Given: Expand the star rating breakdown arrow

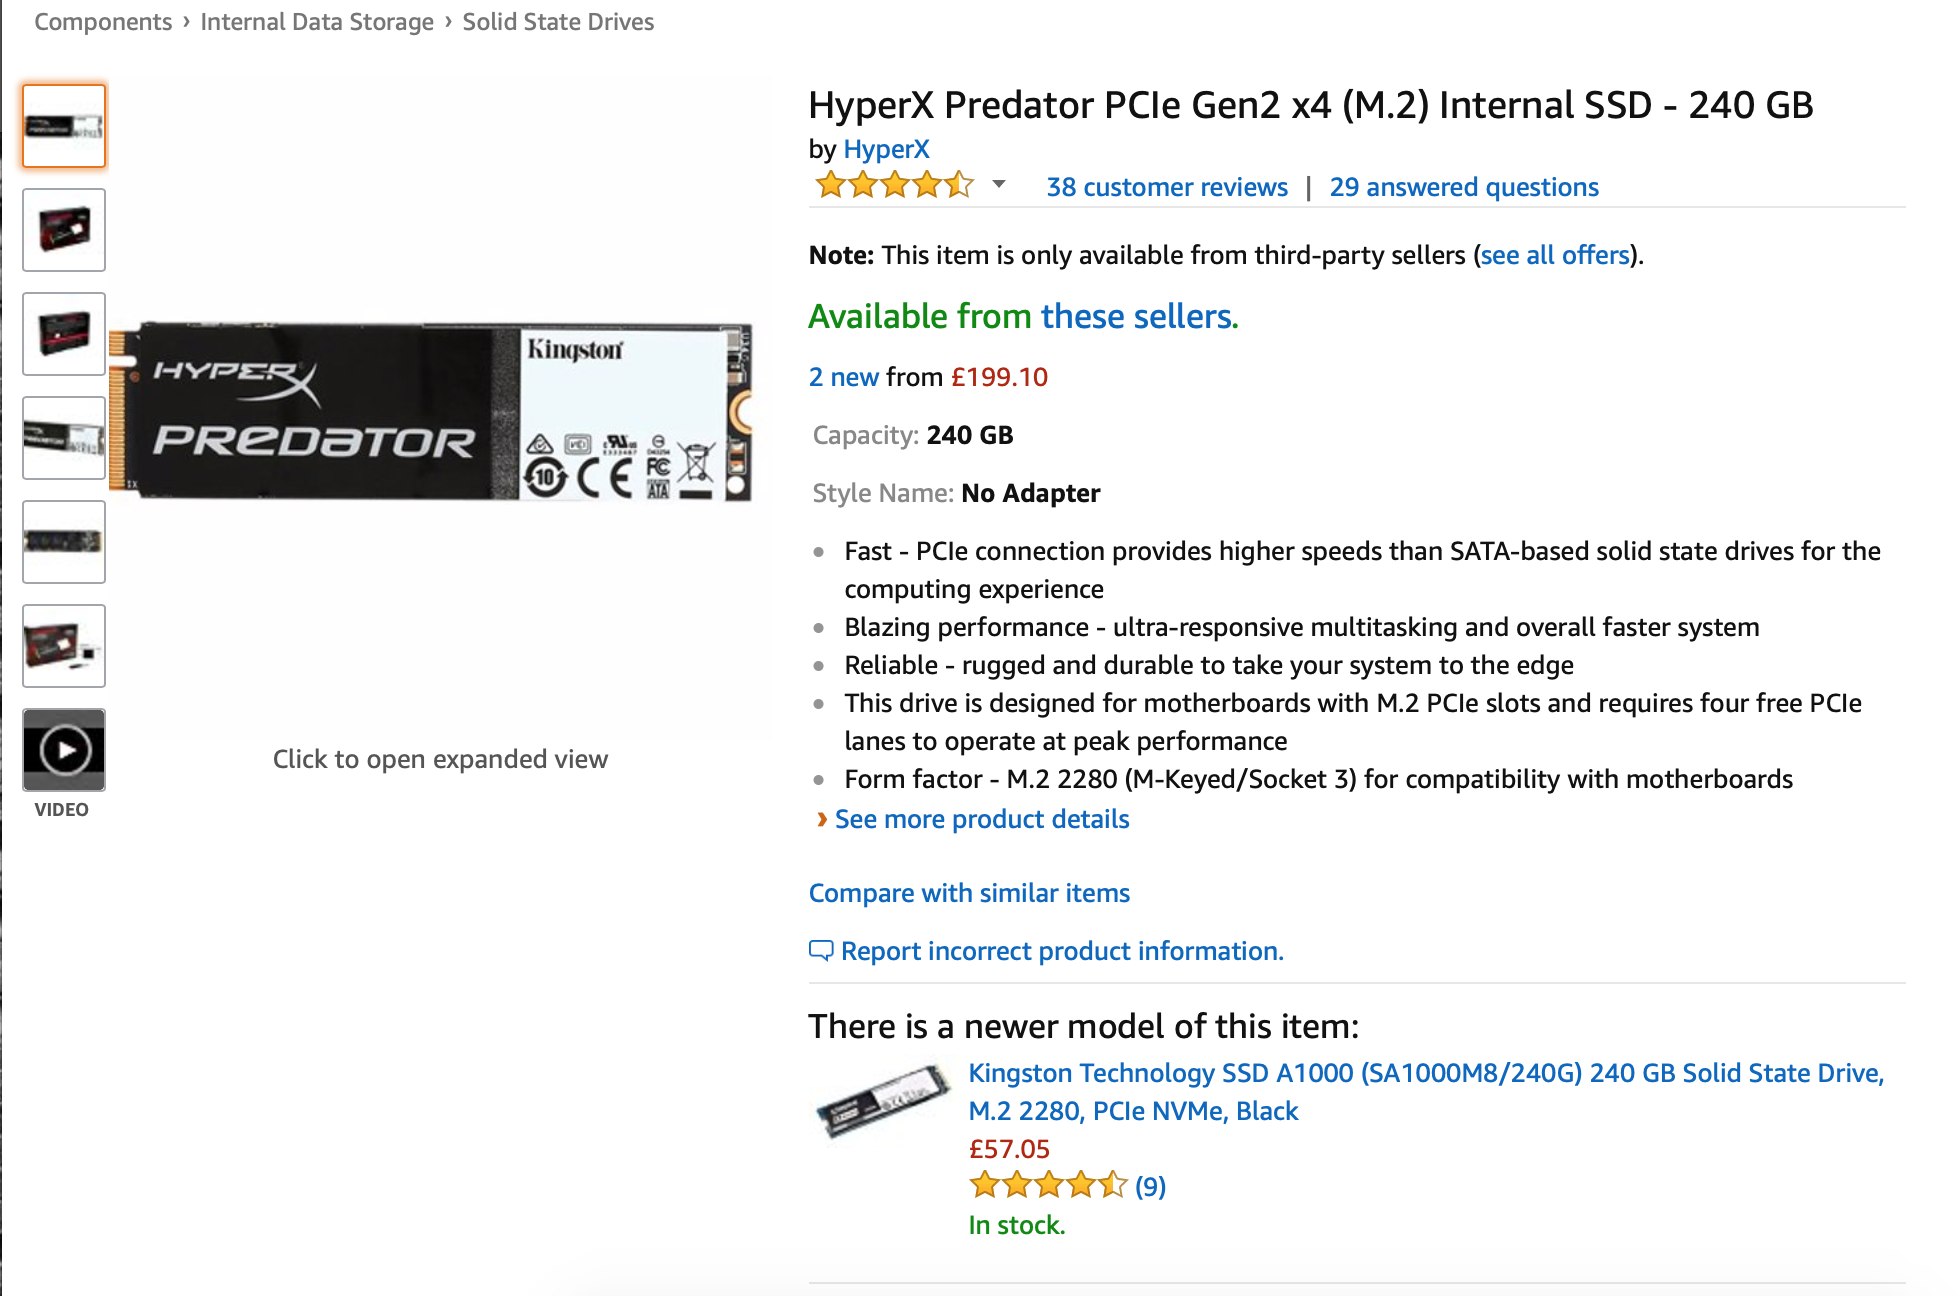Looking at the screenshot, I should tap(998, 185).
